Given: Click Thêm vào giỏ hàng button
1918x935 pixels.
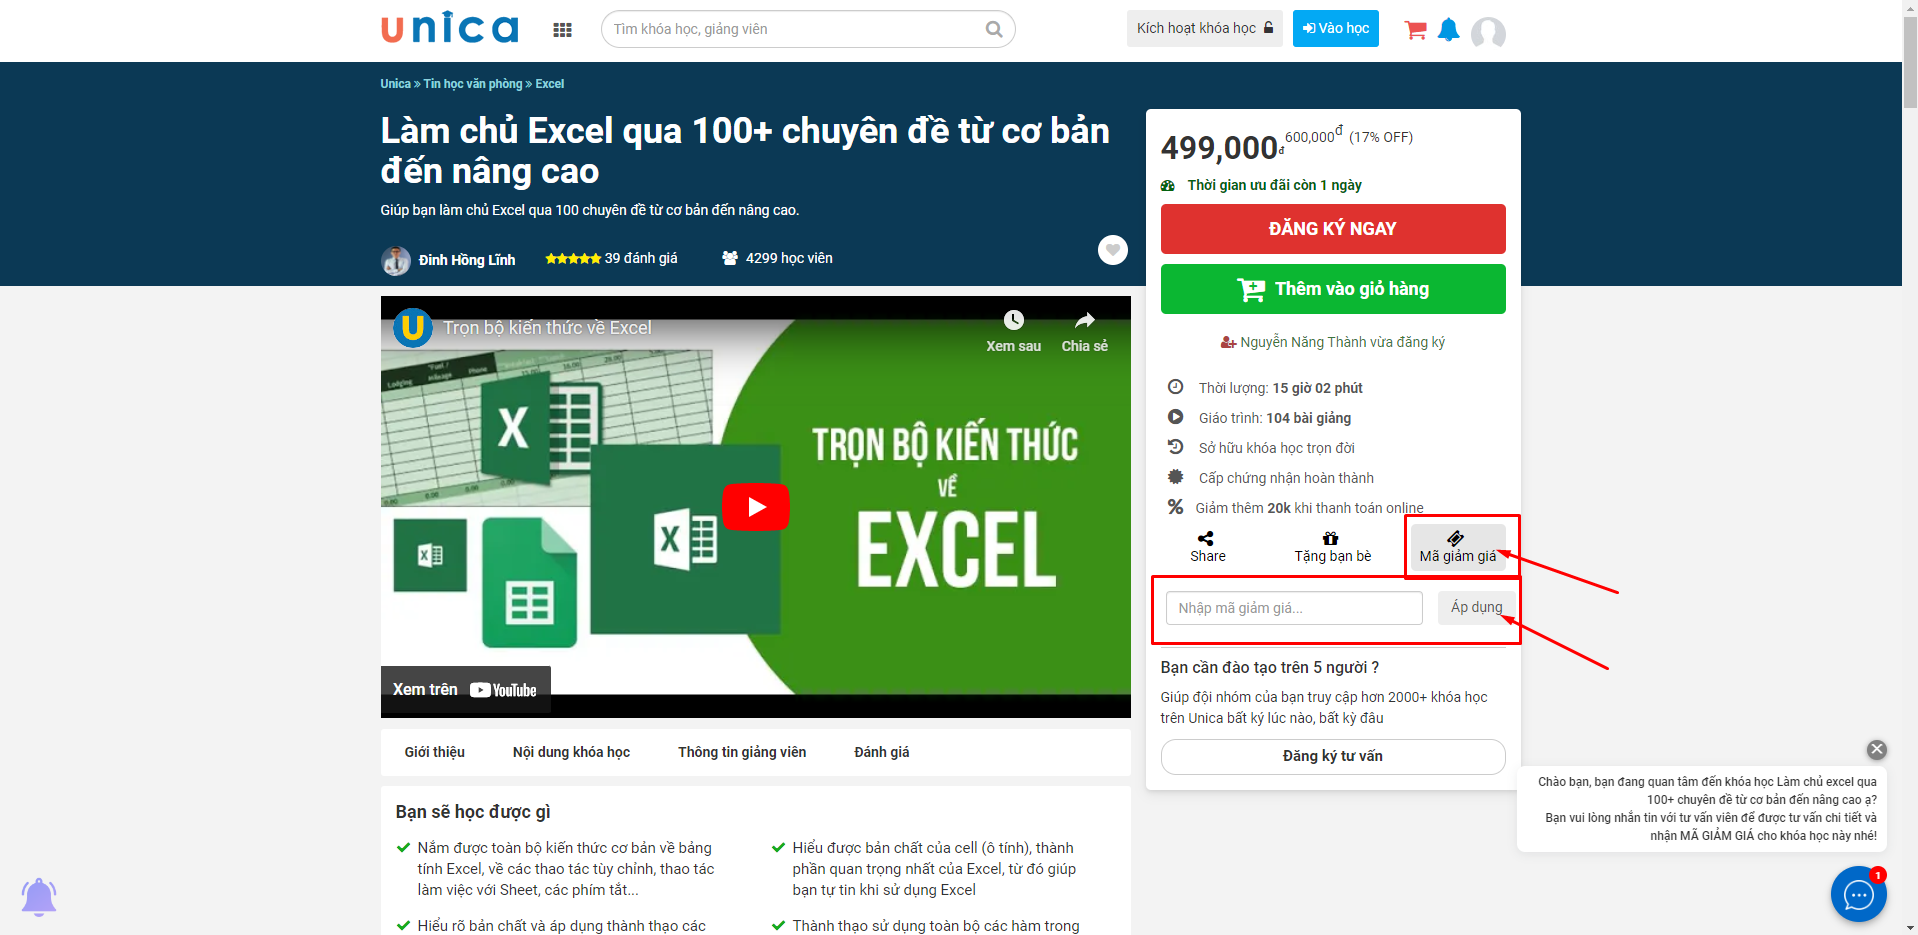Looking at the screenshot, I should point(1333,289).
